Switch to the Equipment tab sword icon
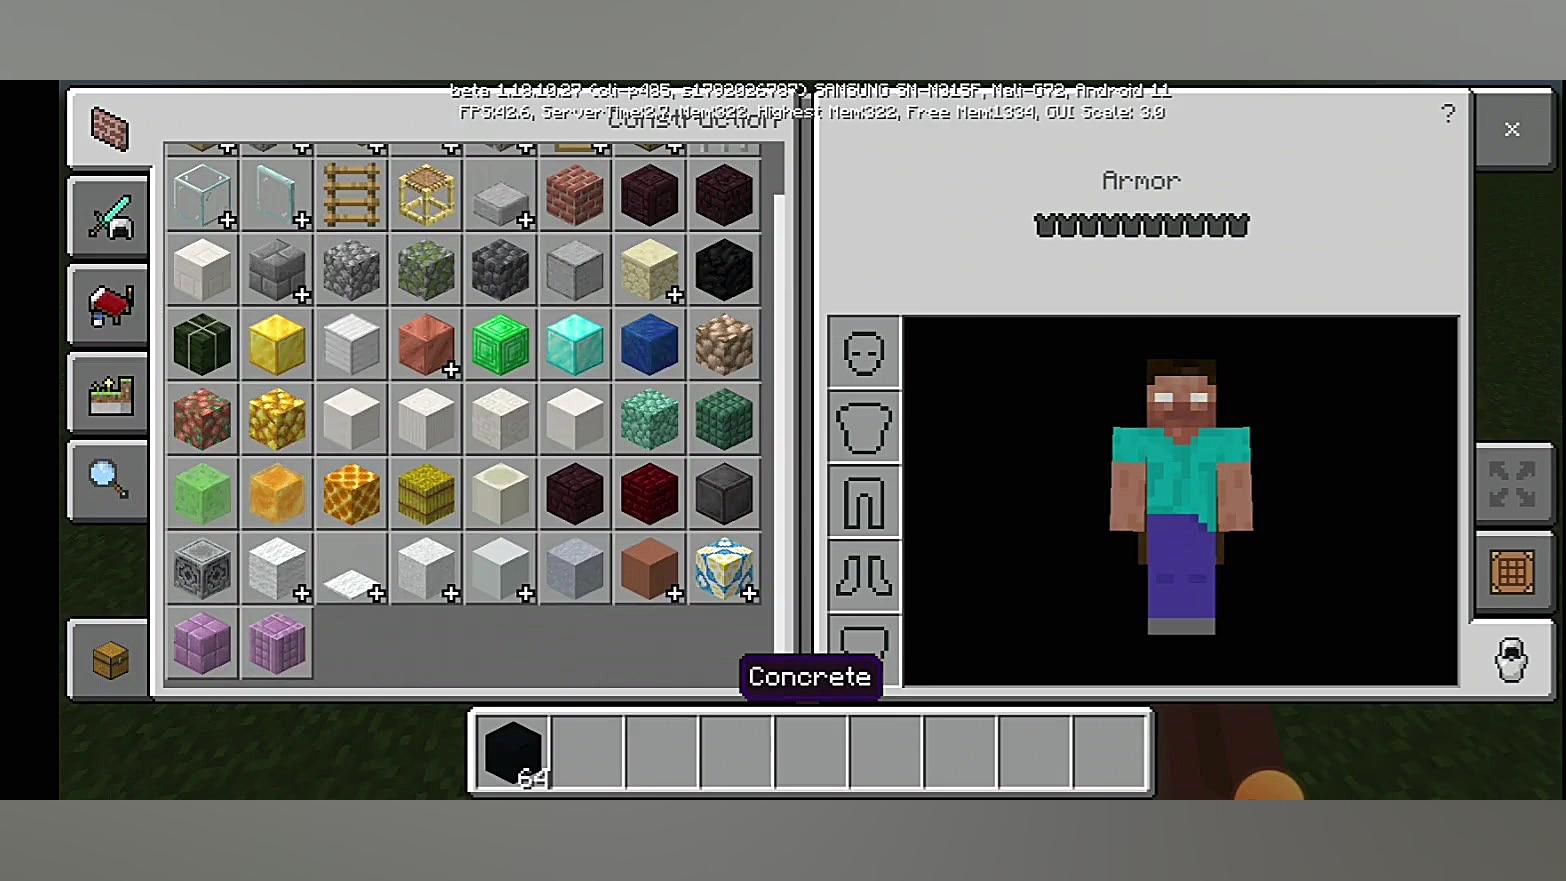The height and width of the screenshot is (881, 1566). pyautogui.click(x=110, y=216)
